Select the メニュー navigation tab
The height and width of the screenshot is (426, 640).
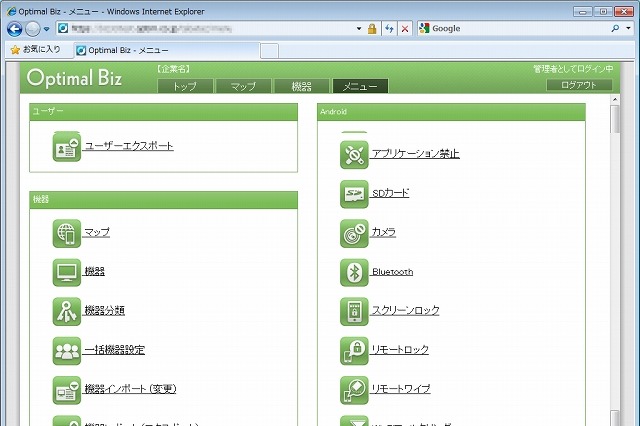click(x=360, y=86)
